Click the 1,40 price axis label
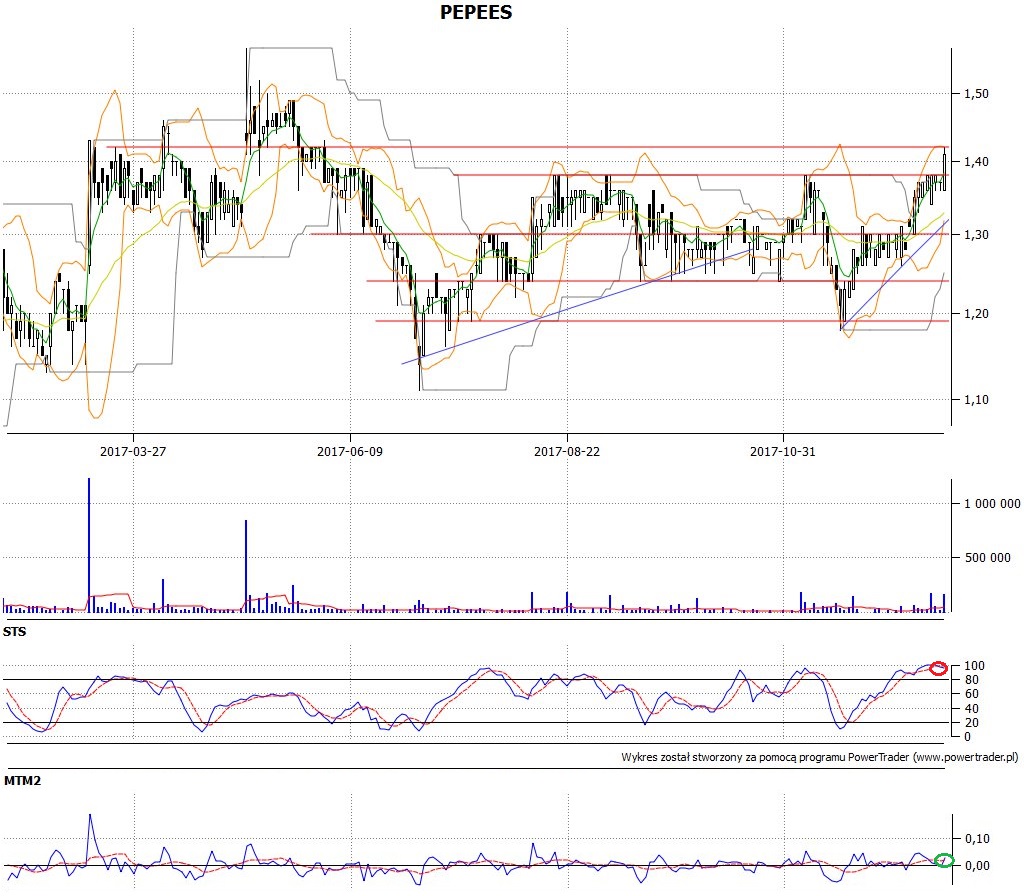The image size is (1024, 896). (977, 161)
